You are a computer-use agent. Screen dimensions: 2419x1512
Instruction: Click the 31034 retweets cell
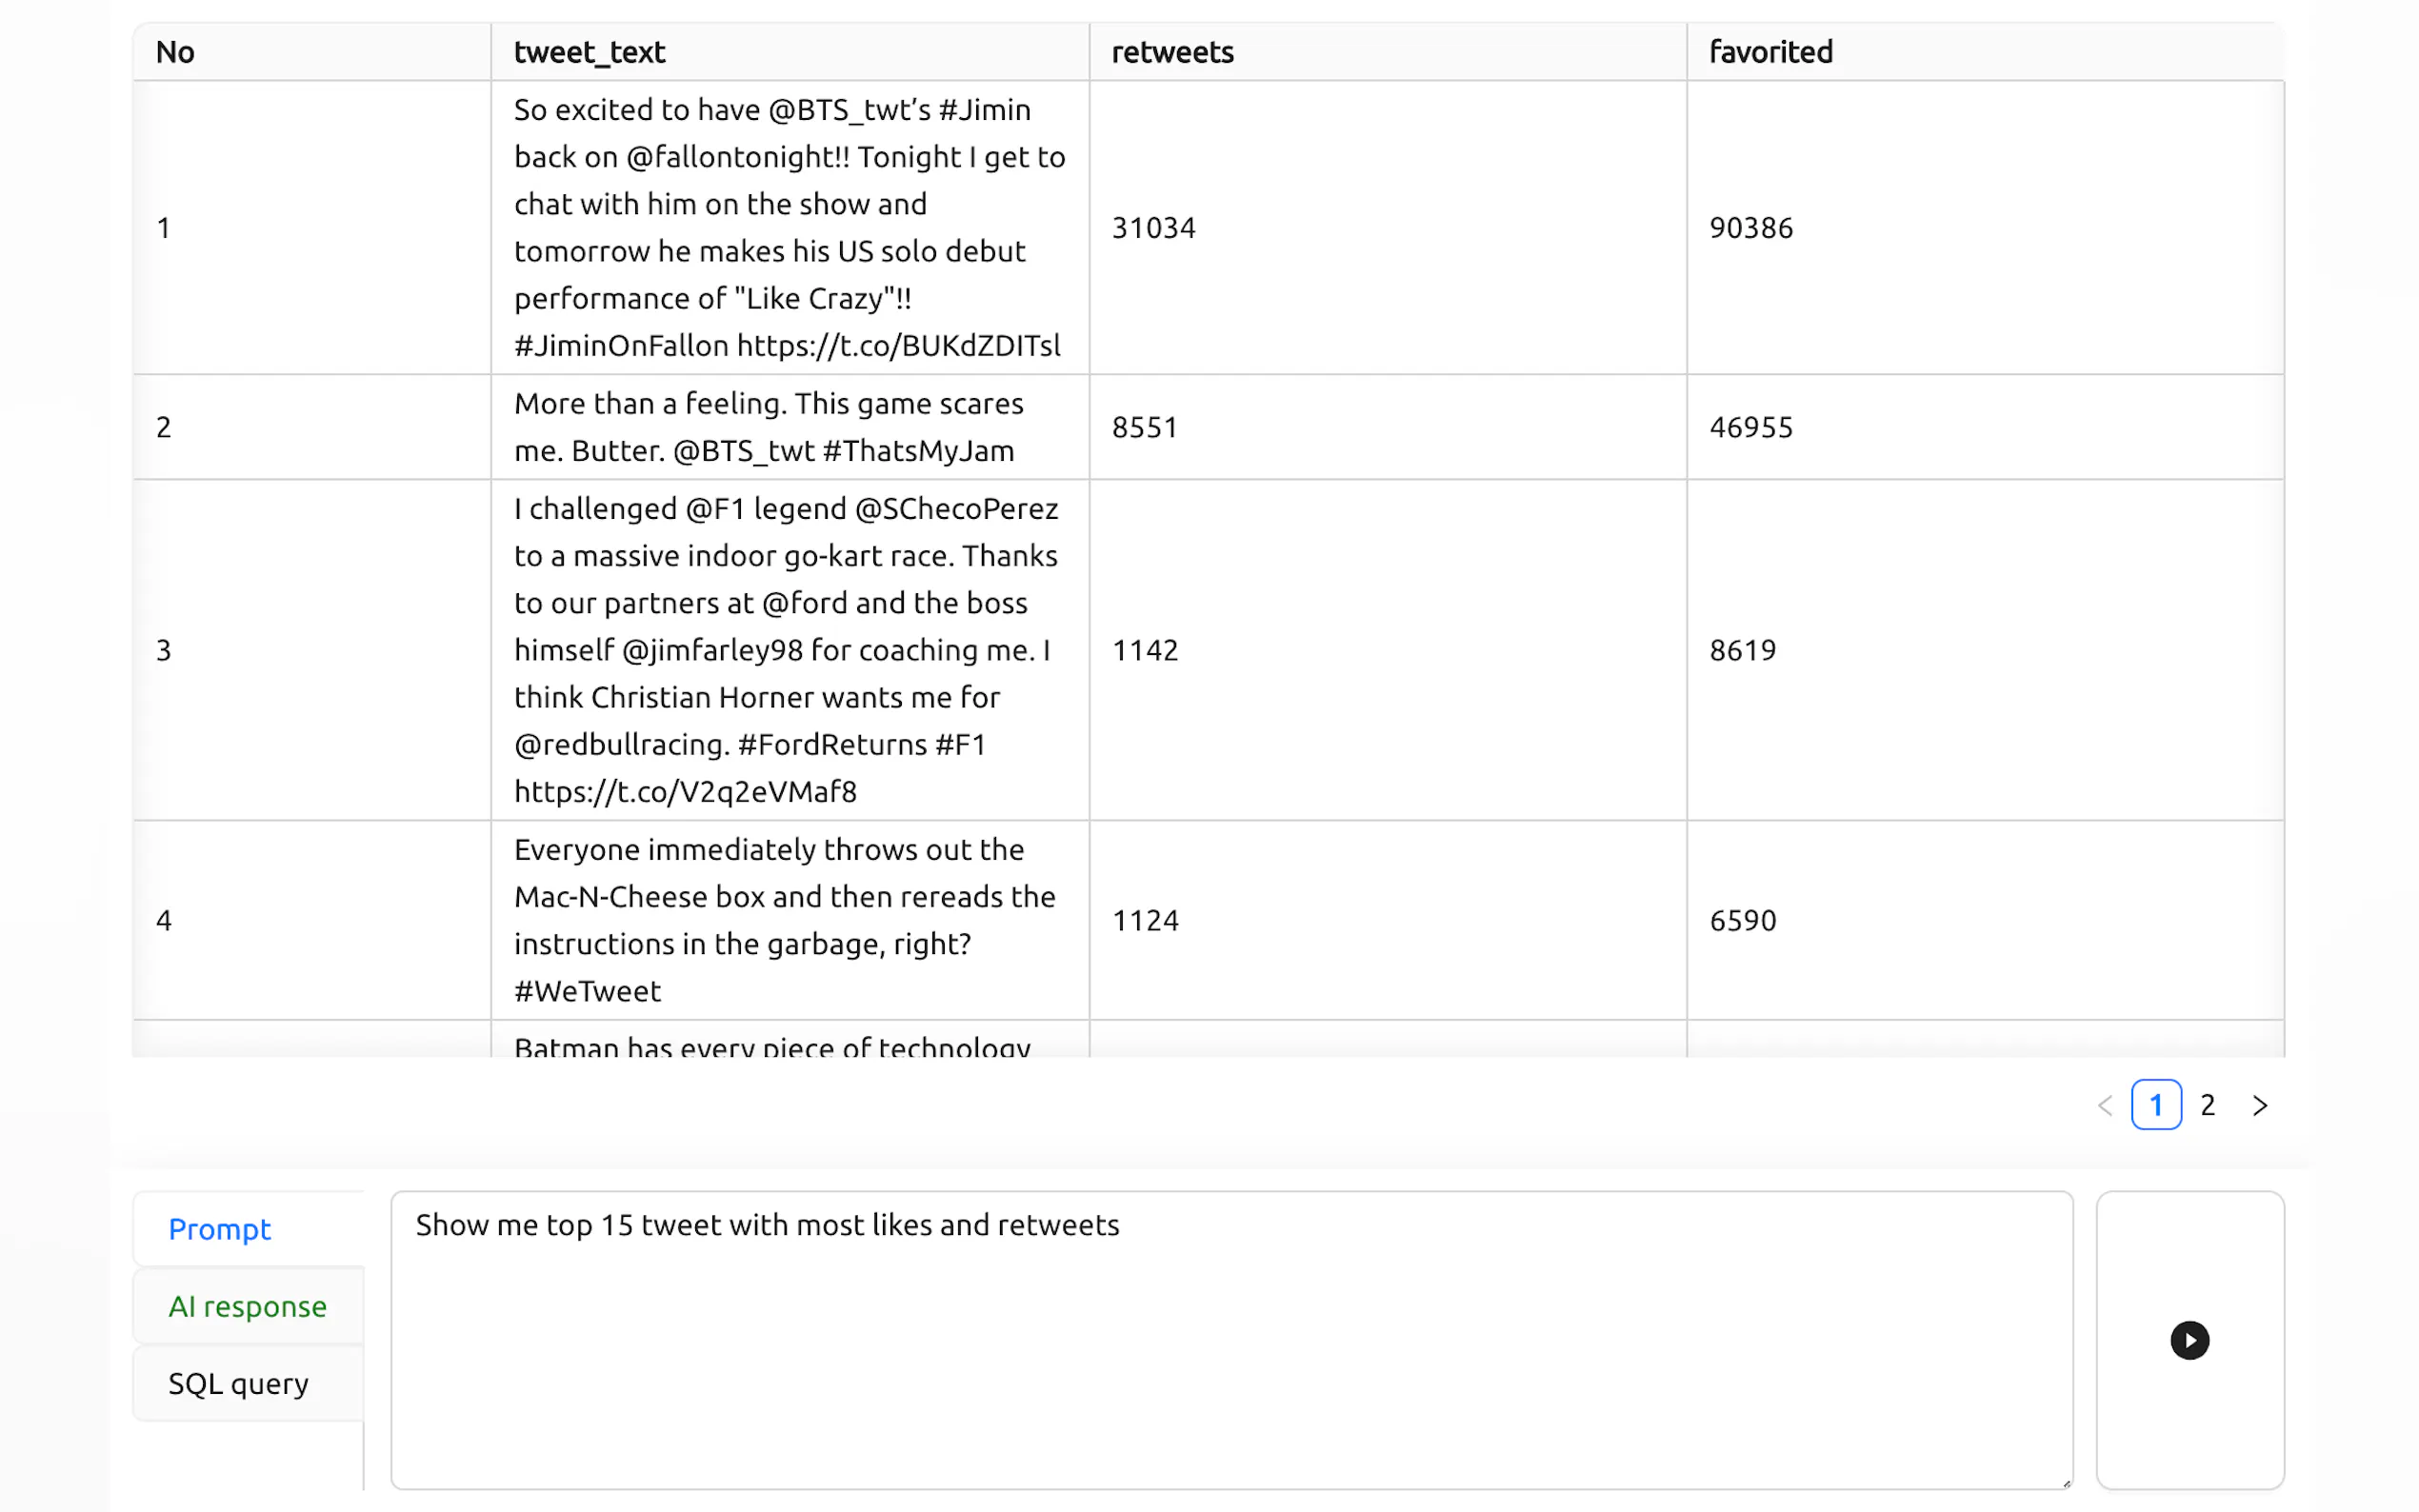tap(1153, 228)
